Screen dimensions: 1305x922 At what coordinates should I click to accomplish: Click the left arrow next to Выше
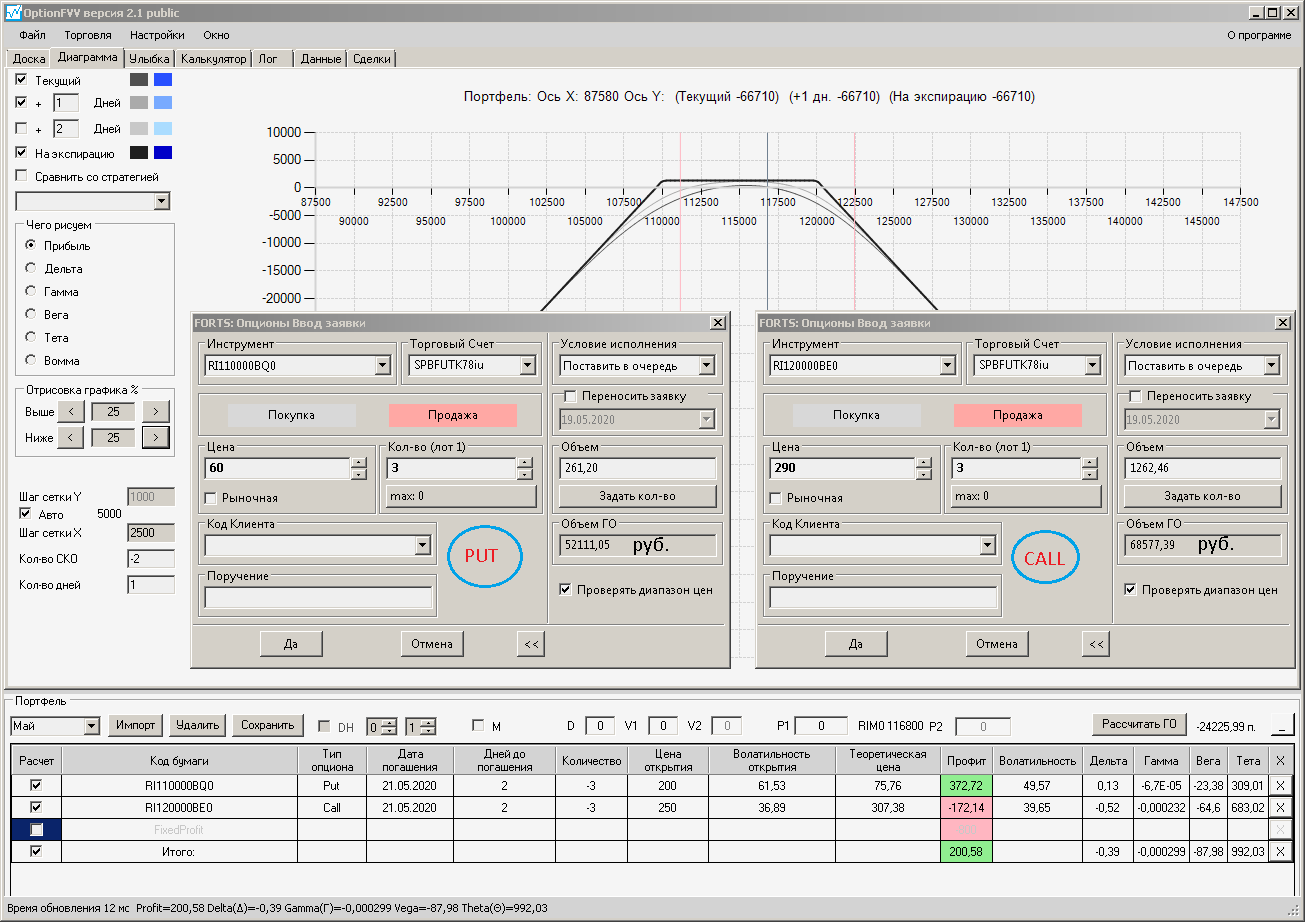pyautogui.click(x=70, y=411)
